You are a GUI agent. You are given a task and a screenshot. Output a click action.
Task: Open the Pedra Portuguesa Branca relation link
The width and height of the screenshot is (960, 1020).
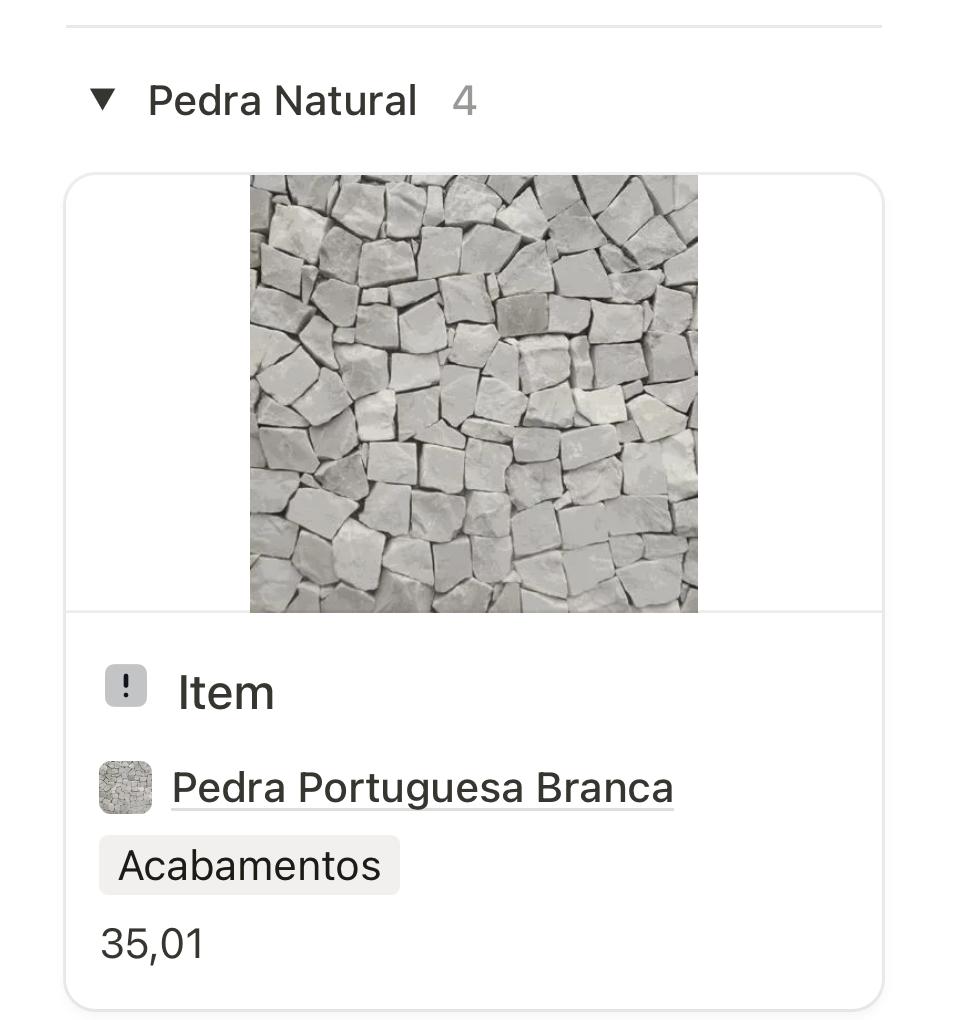tap(422, 788)
